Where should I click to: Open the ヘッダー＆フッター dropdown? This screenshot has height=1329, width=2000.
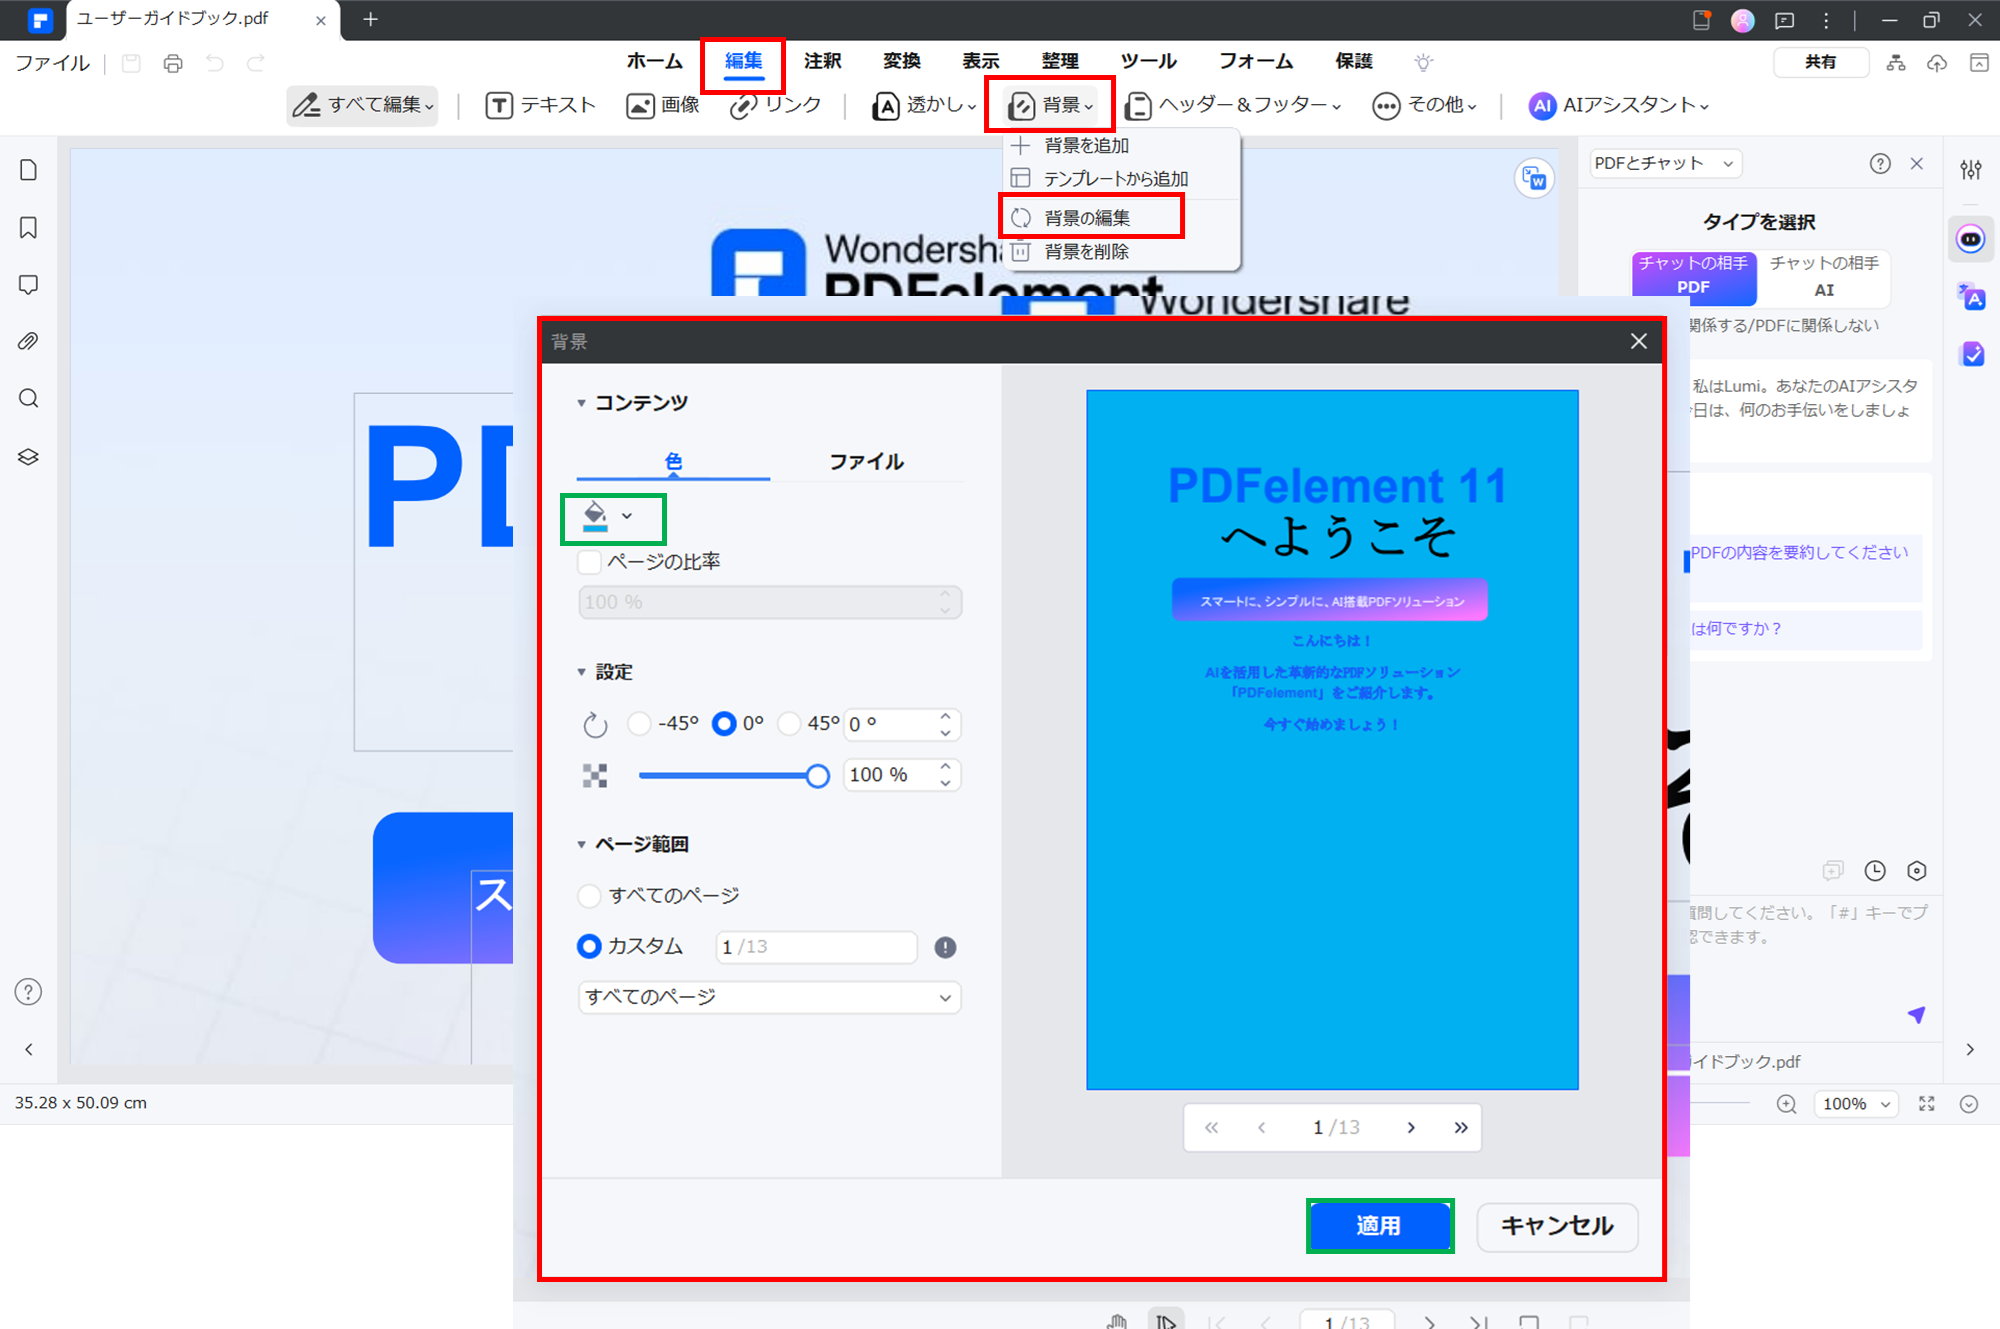tap(1233, 105)
